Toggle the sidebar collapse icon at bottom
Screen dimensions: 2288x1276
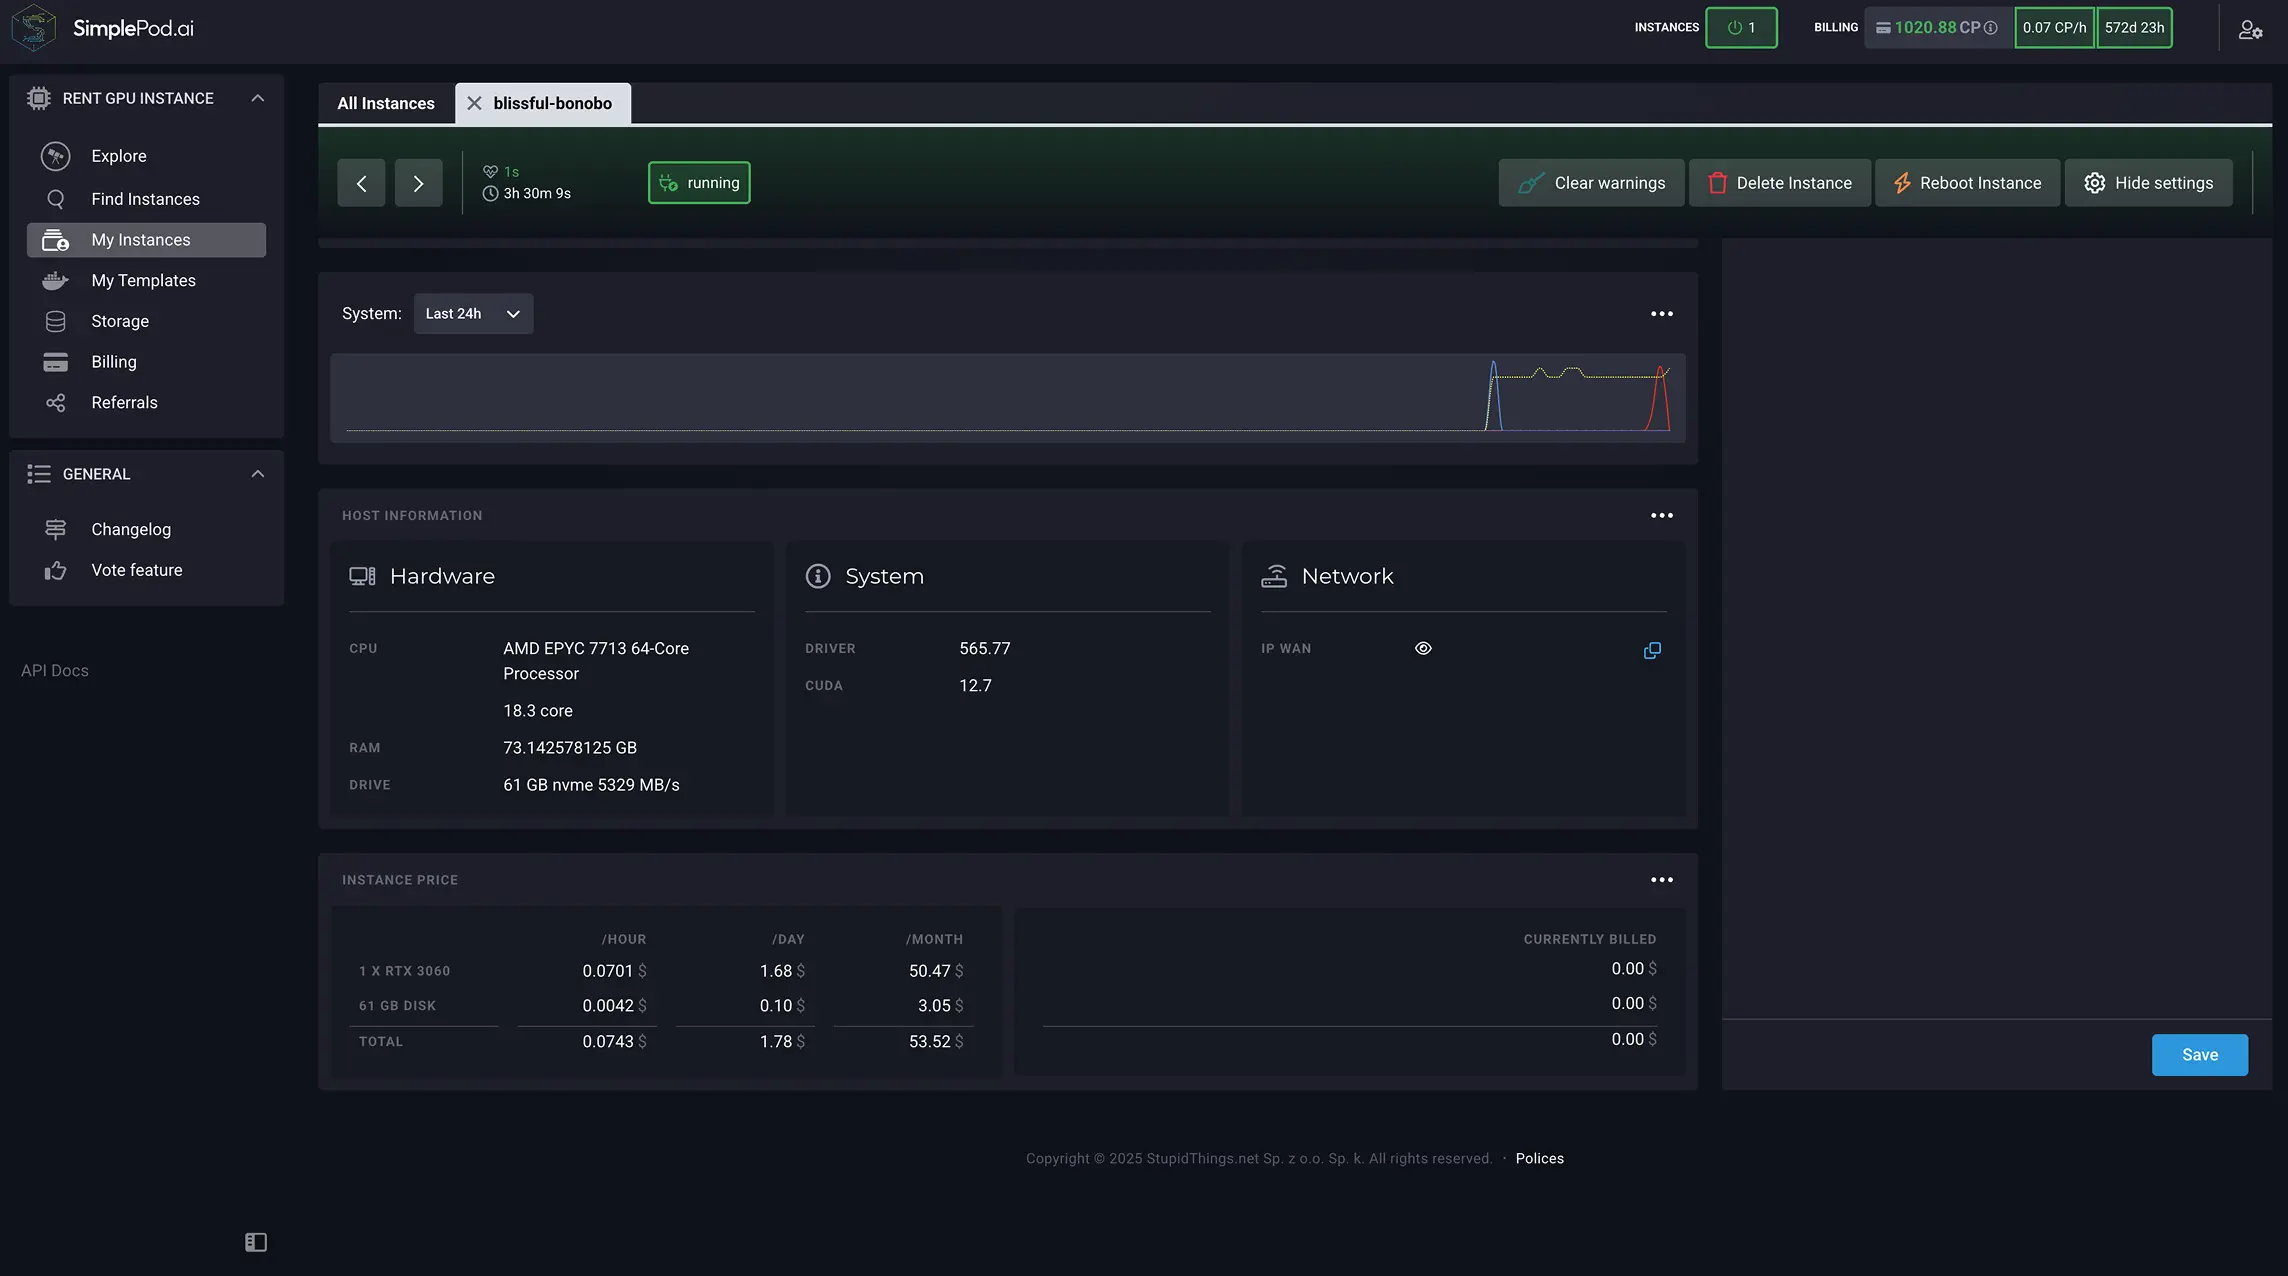pos(256,1242)
